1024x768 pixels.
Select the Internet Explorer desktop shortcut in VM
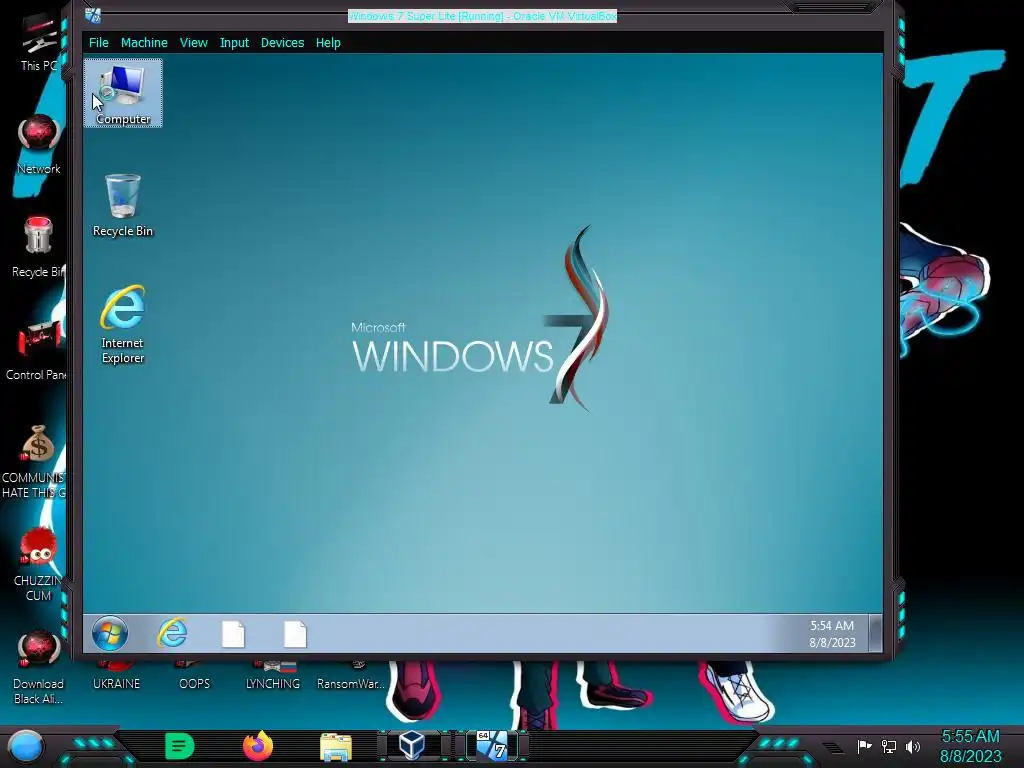point(123,325)
